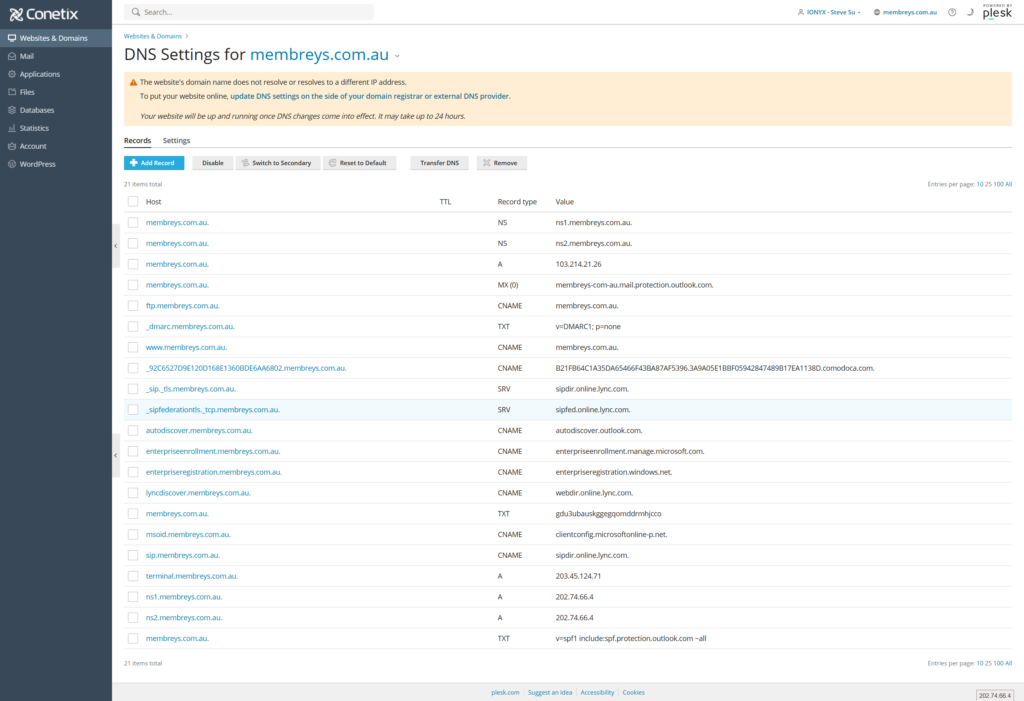This screenshot has width=1024, height=701.
Task: Open the IONYX - Steve Su account menu
Action: point(835,13)
